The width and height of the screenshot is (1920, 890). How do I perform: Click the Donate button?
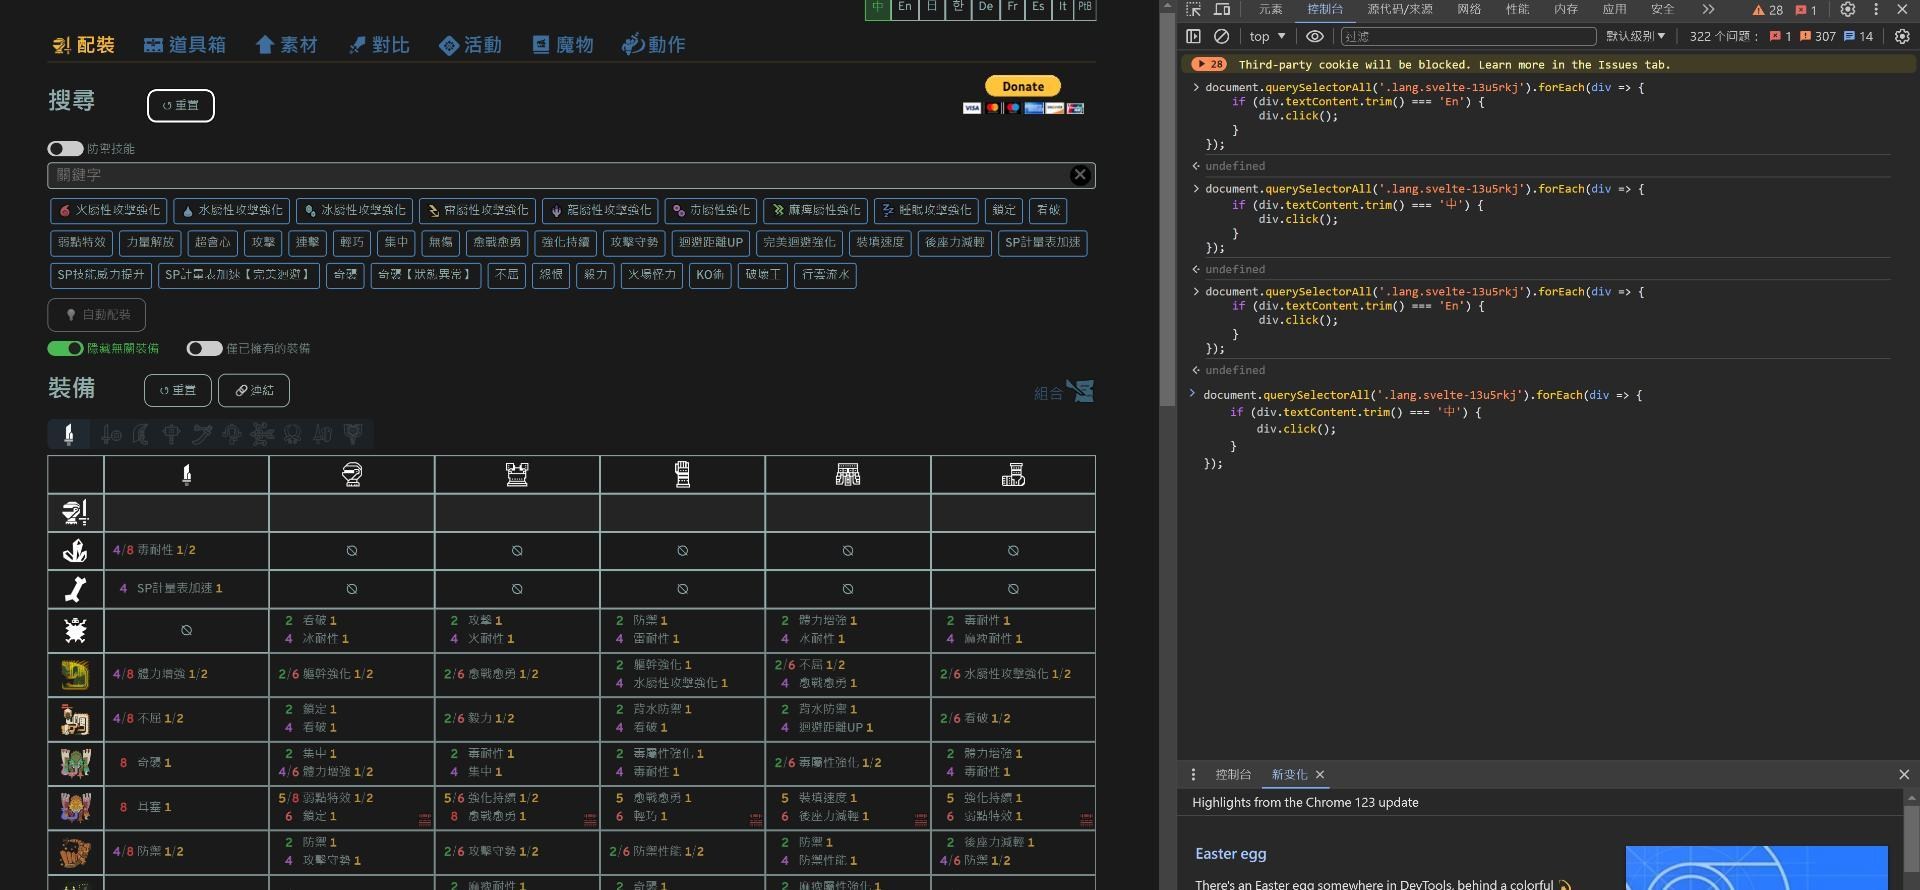coord(1023,87)
